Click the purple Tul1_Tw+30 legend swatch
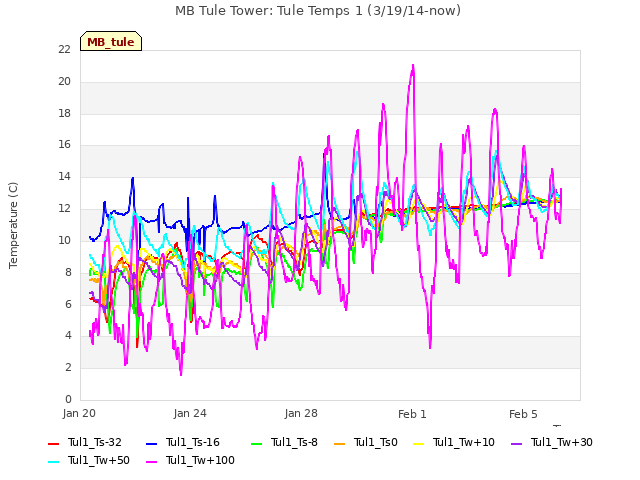This screenshot has width=640, height=480. [x=516, y=443]
